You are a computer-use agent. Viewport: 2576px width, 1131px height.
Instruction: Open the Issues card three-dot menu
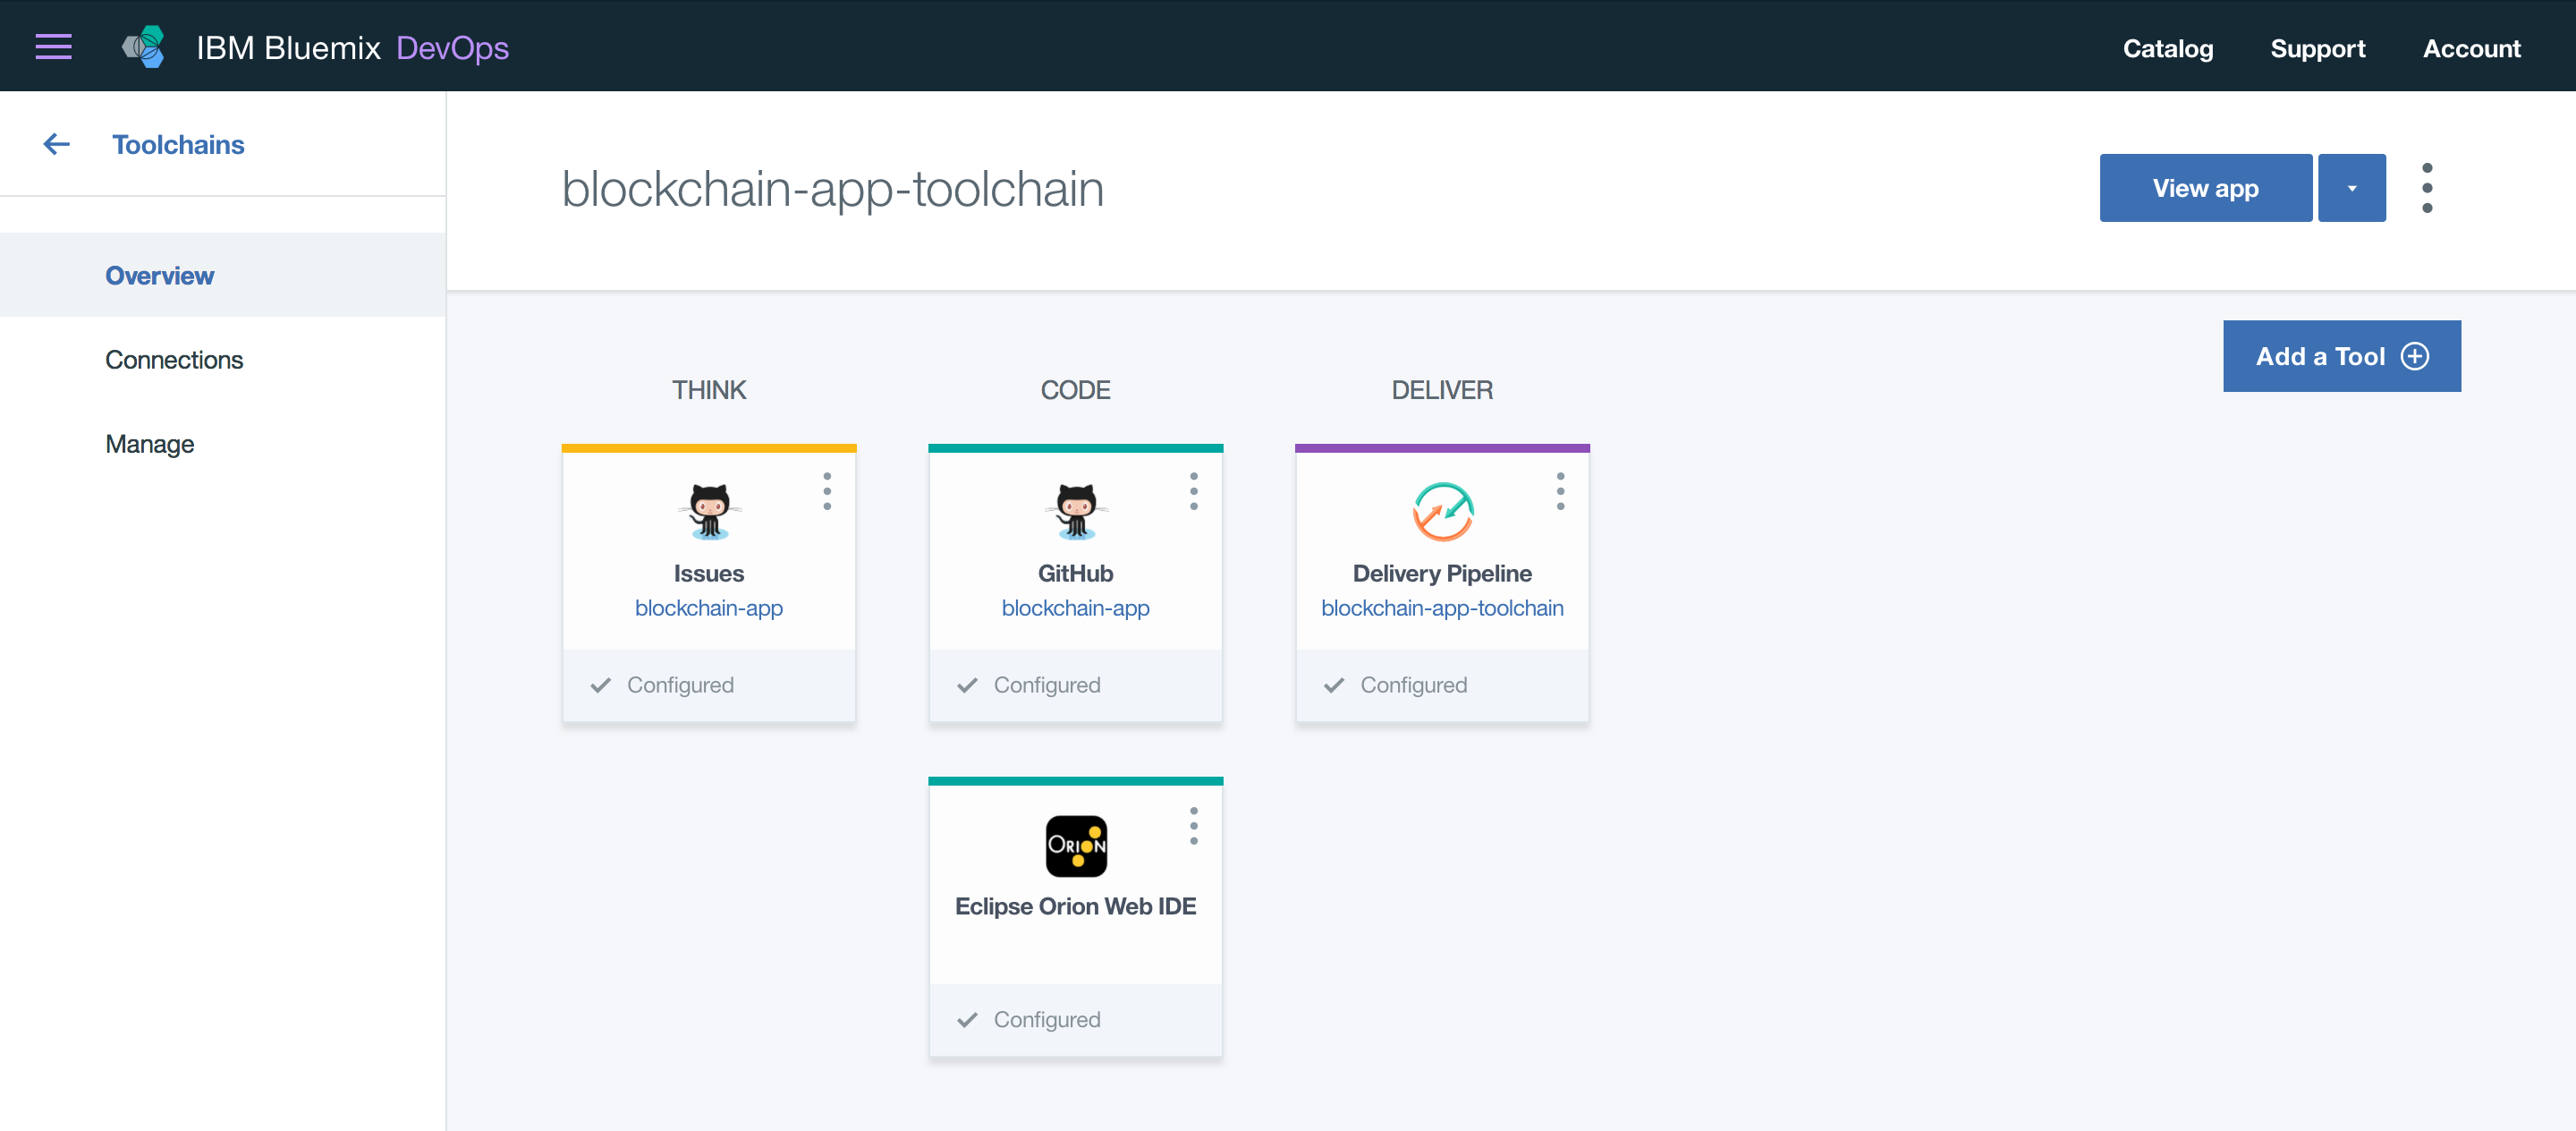click(827, 491)
